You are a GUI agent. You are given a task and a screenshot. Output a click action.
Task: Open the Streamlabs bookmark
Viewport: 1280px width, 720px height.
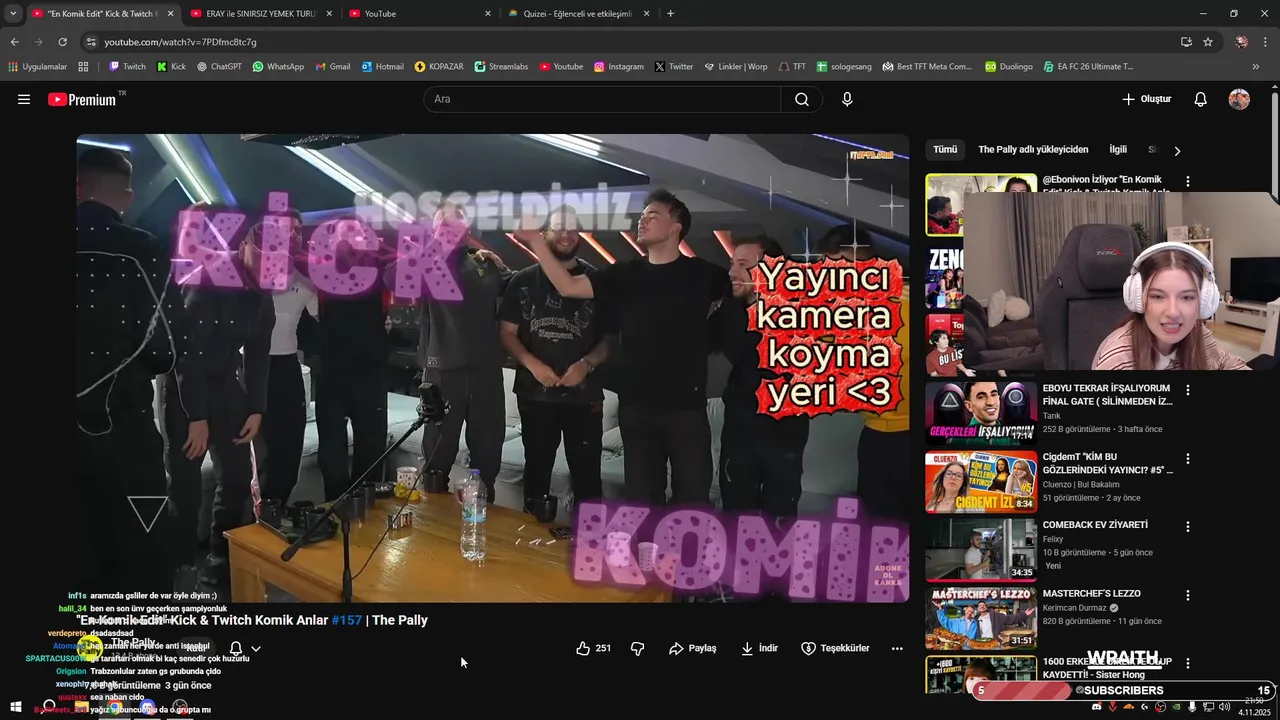501,67
